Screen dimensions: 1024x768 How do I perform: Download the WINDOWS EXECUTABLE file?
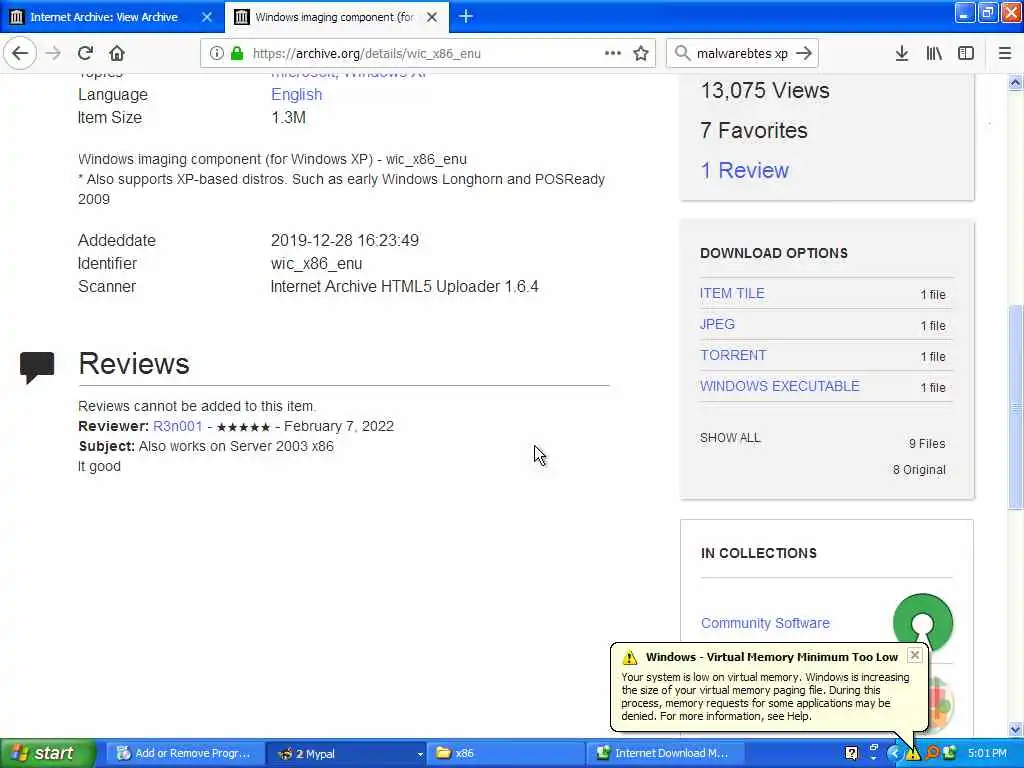pyautogui.click(x=780, y=386)
